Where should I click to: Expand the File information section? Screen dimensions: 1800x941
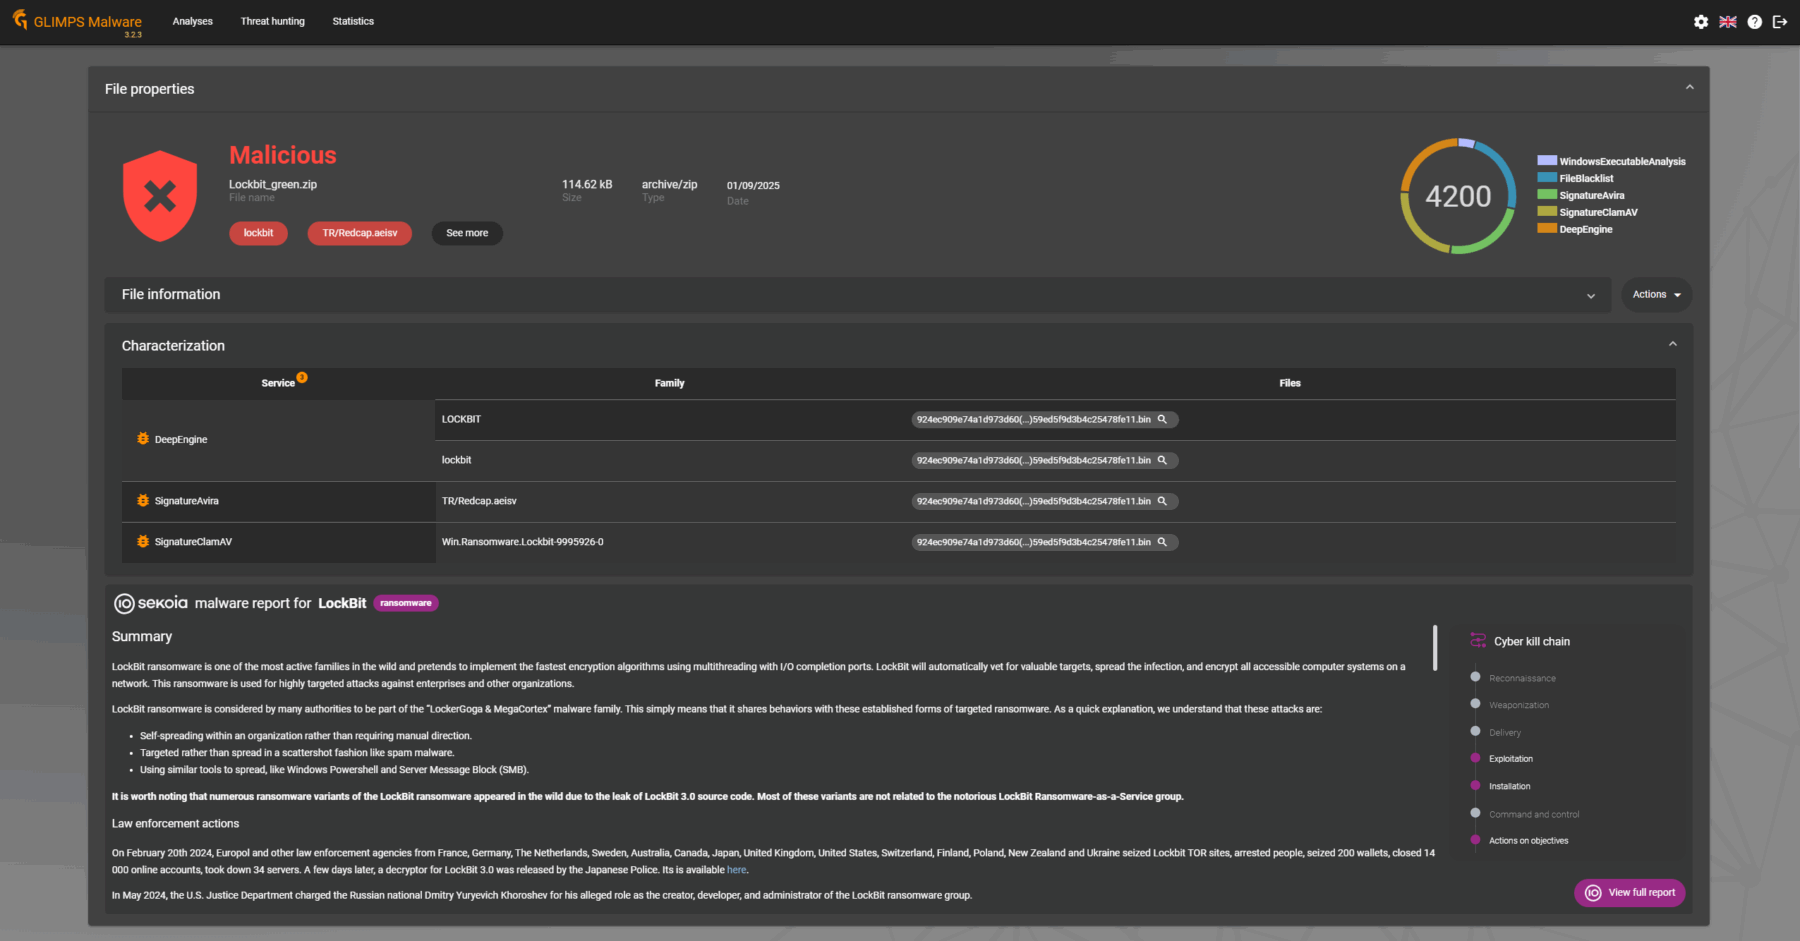coord(1591,295)
